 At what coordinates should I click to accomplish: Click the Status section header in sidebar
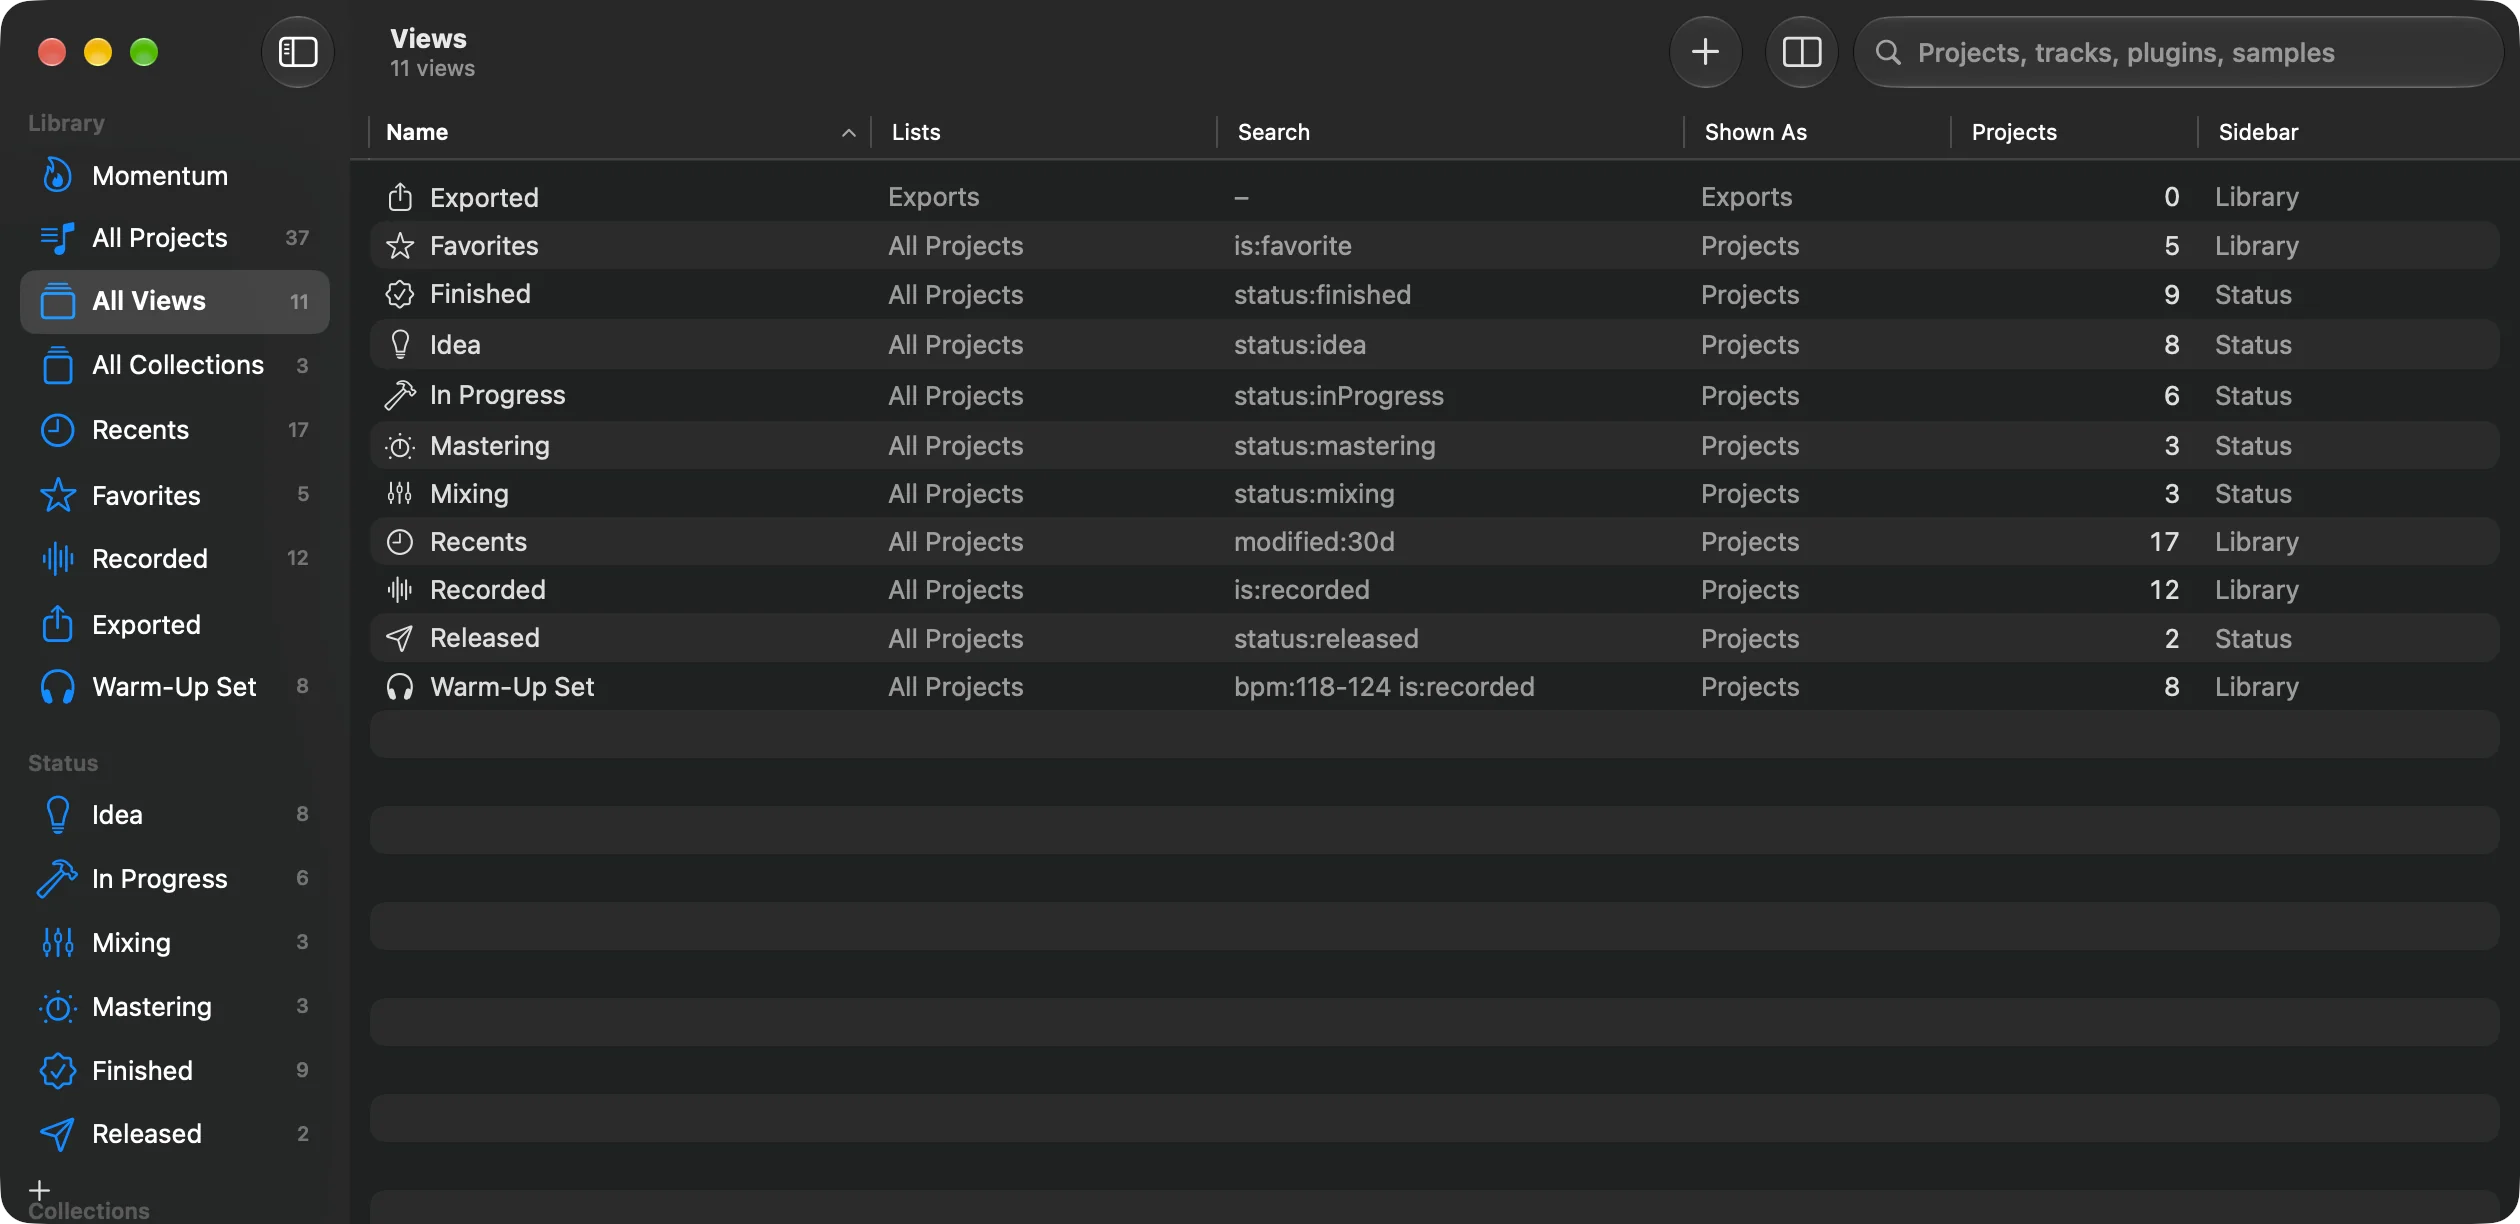coord(63,763)
